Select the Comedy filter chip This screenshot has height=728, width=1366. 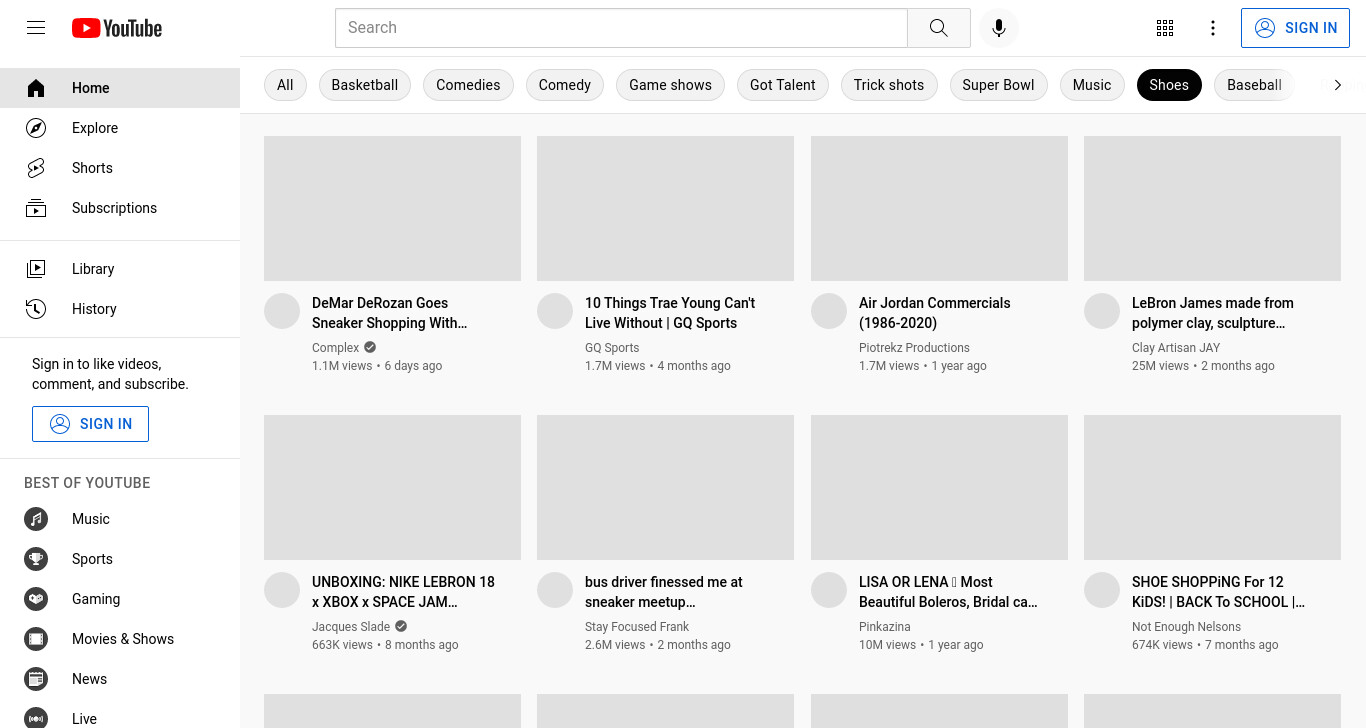tap(565, 85)
